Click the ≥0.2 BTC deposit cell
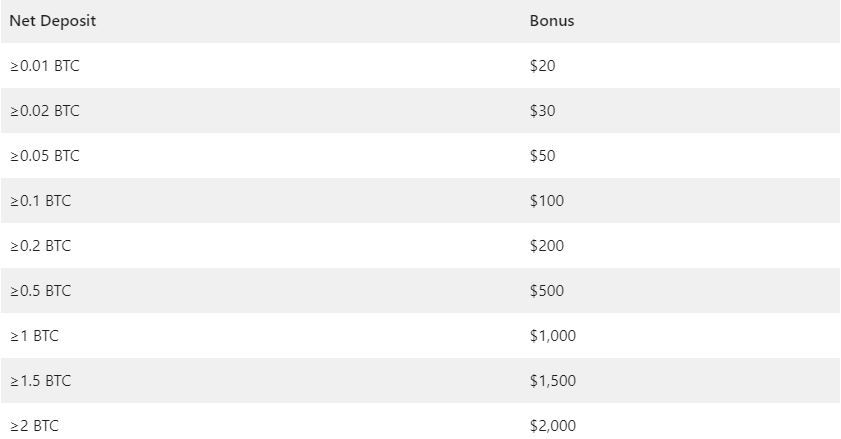Screen dimensions: 841x439 41,246
